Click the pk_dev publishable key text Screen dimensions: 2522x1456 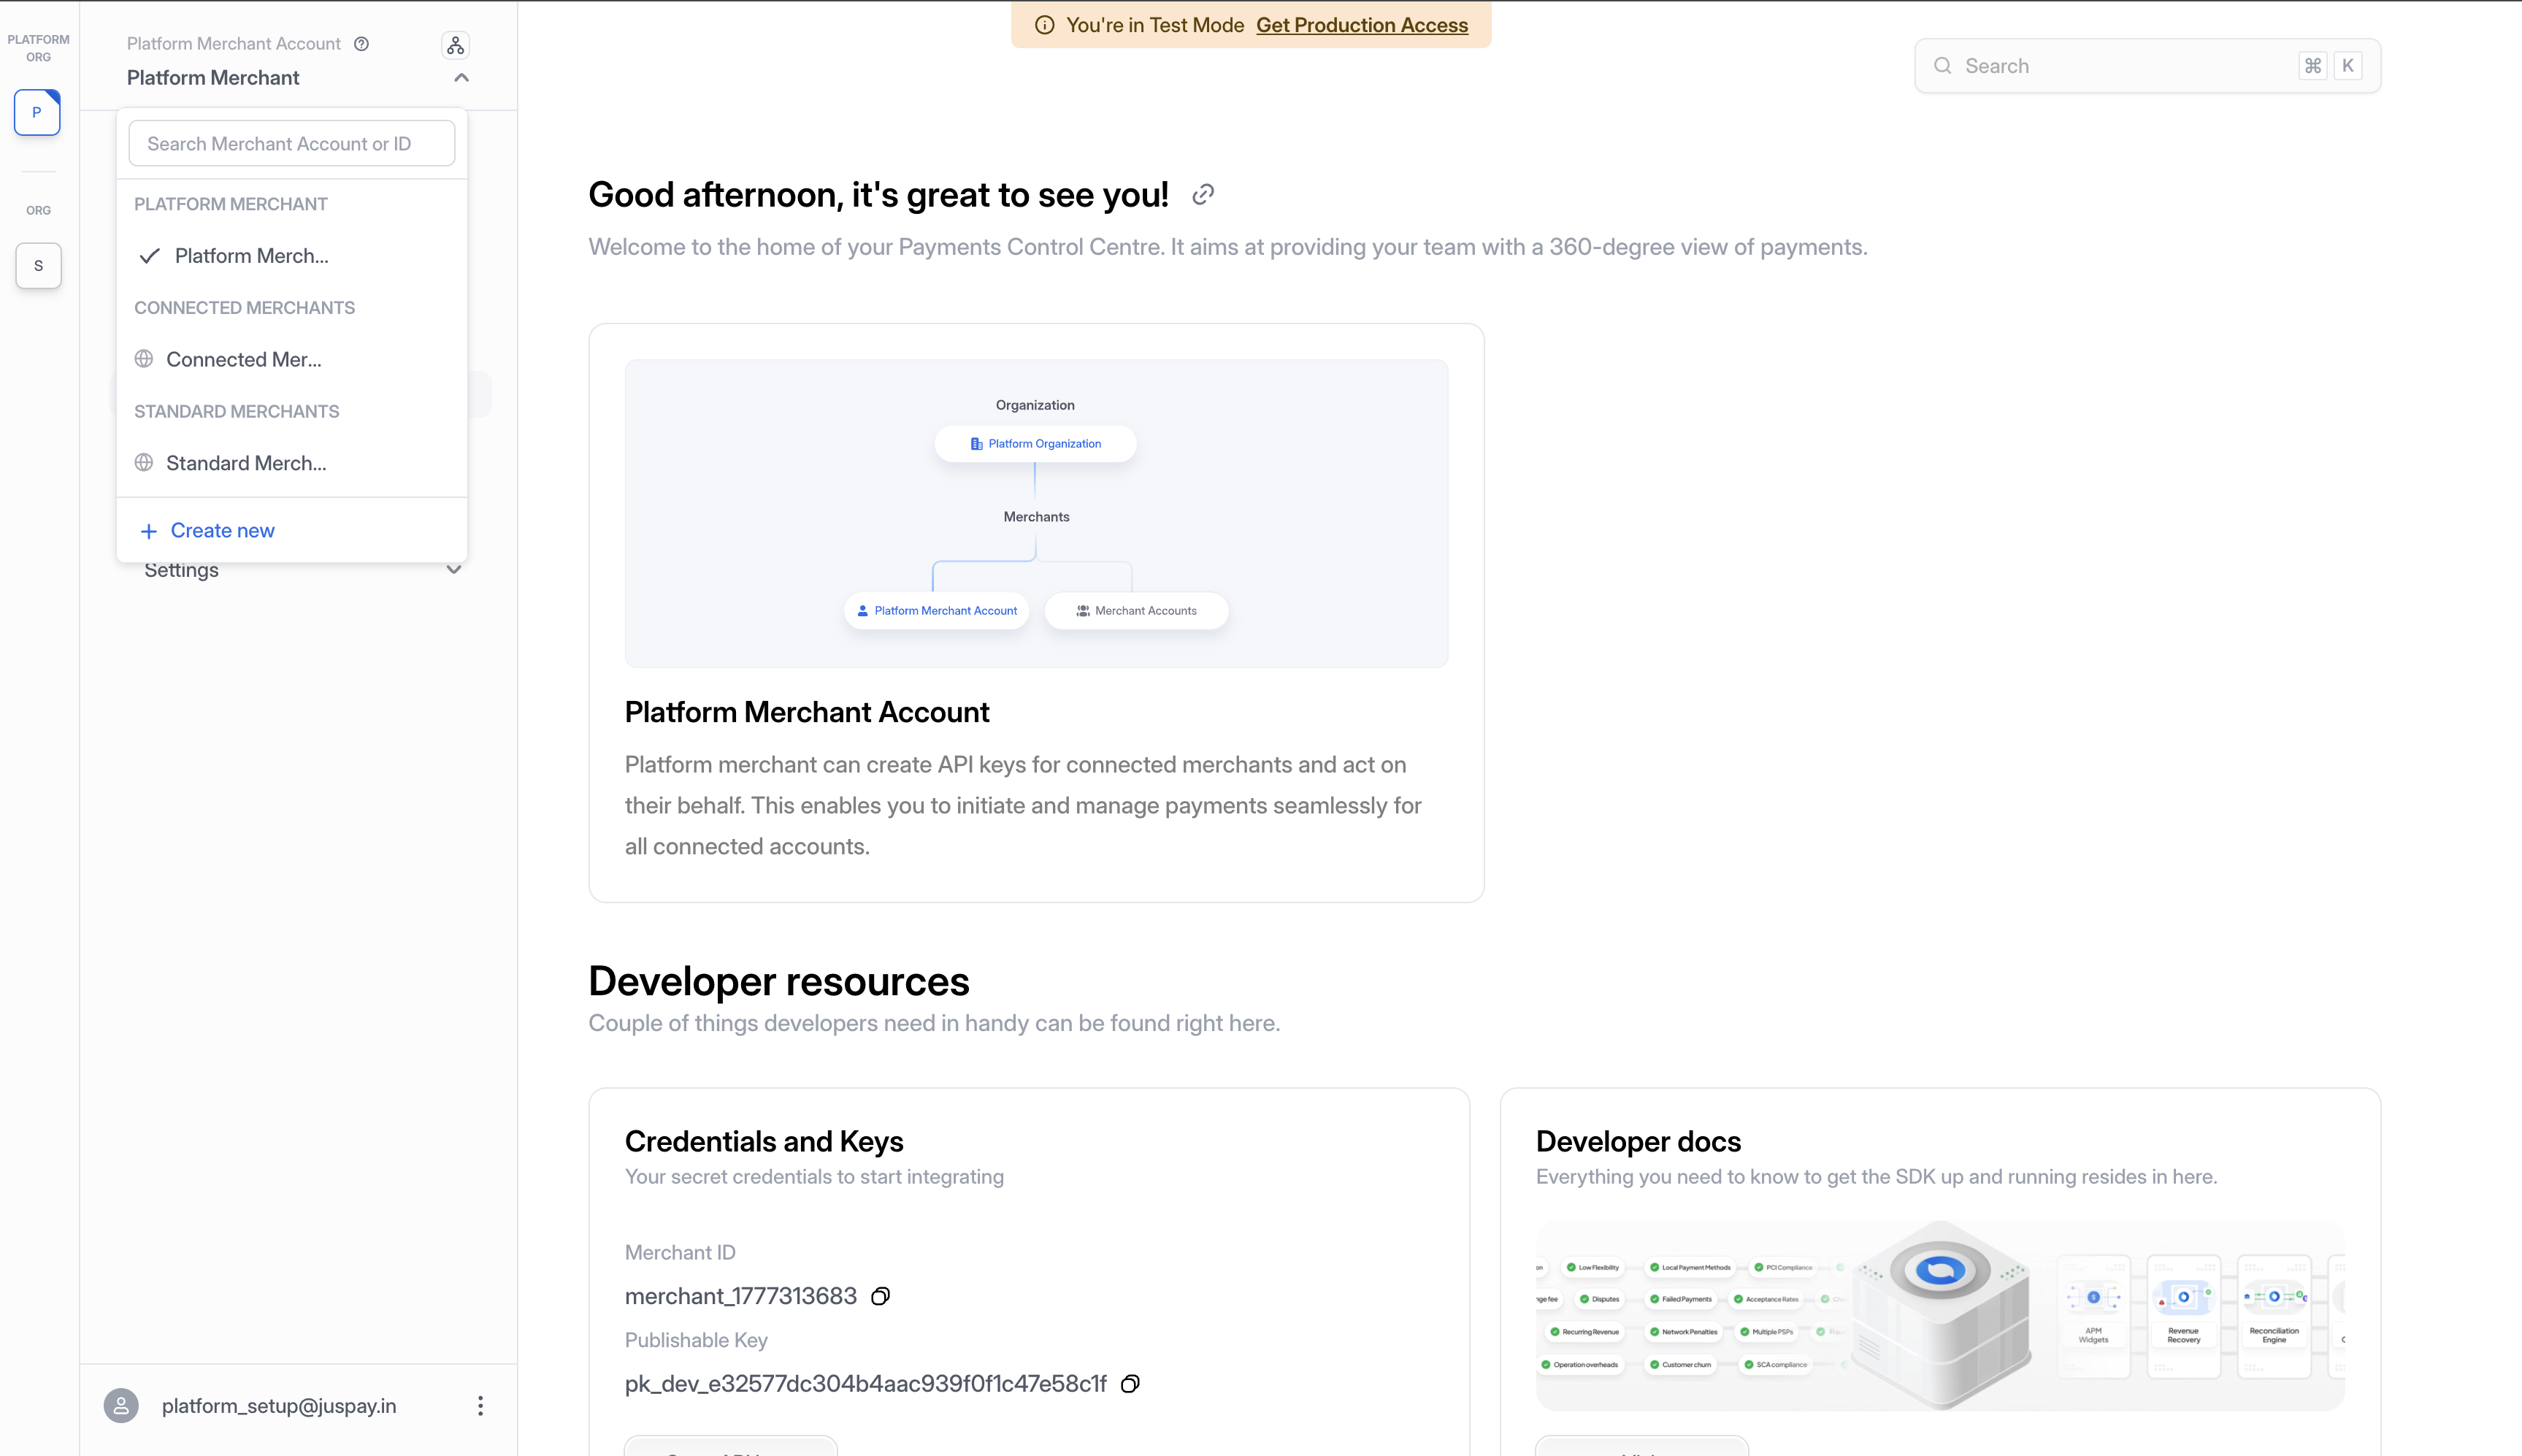tap(866, 1384)
